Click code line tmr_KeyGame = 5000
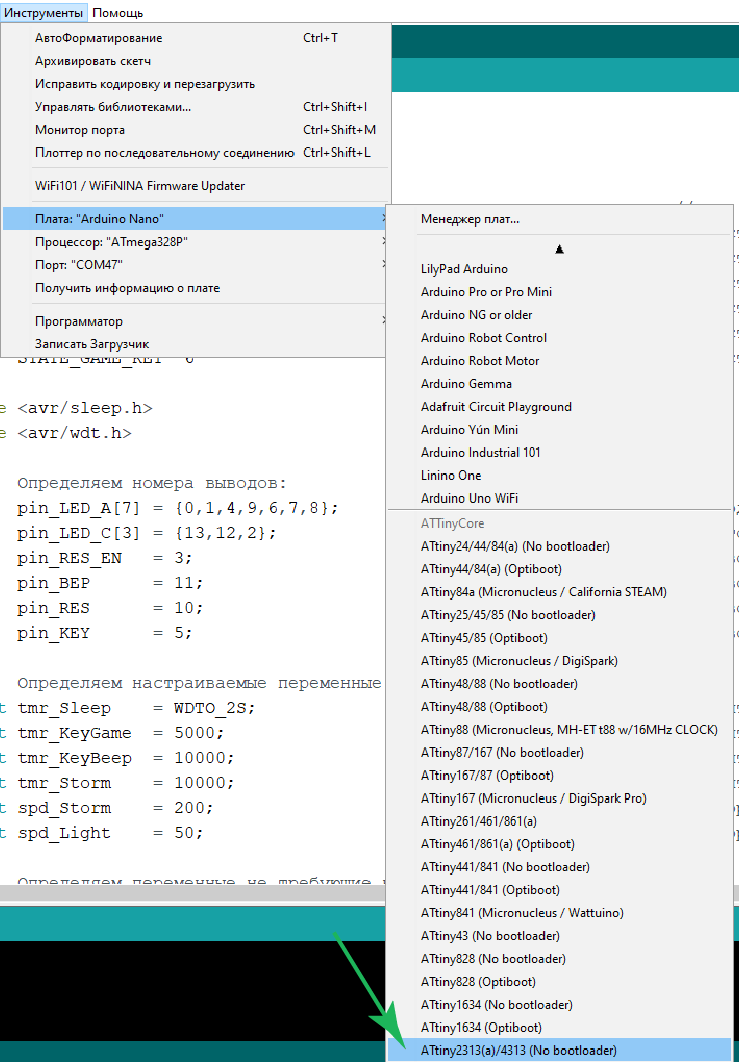 click(121, 734)
